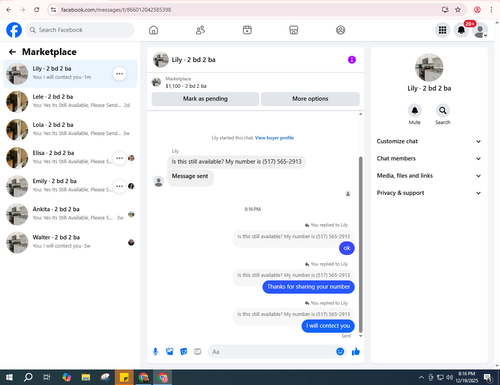Expand the Privacy & support section
Image resolution: width=500 pixels, height=385 pixels.
429,193
